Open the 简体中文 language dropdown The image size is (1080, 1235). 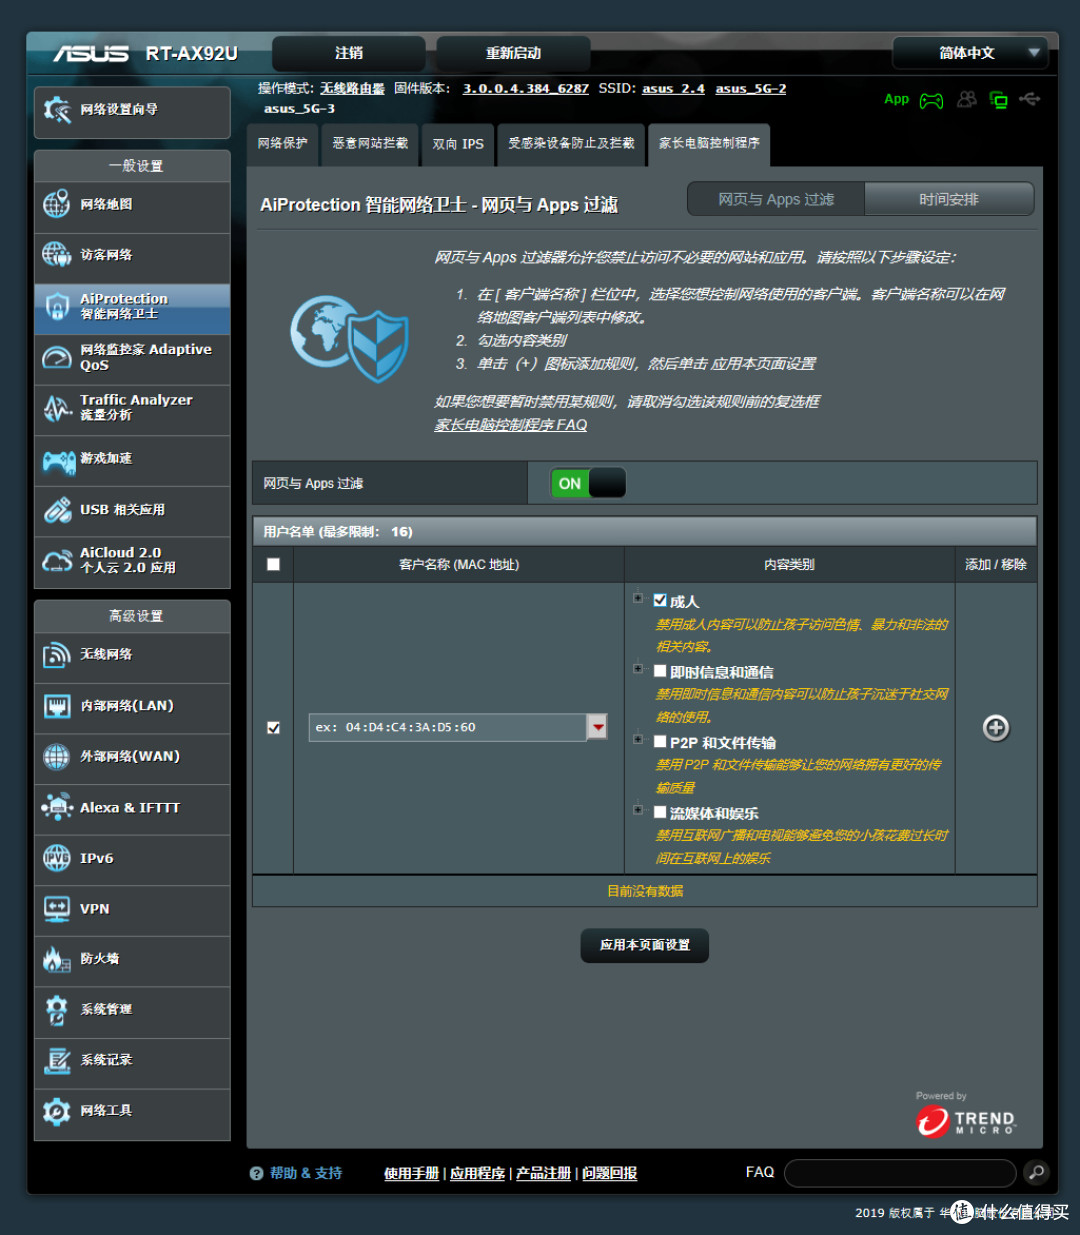[x=969, y=53]
